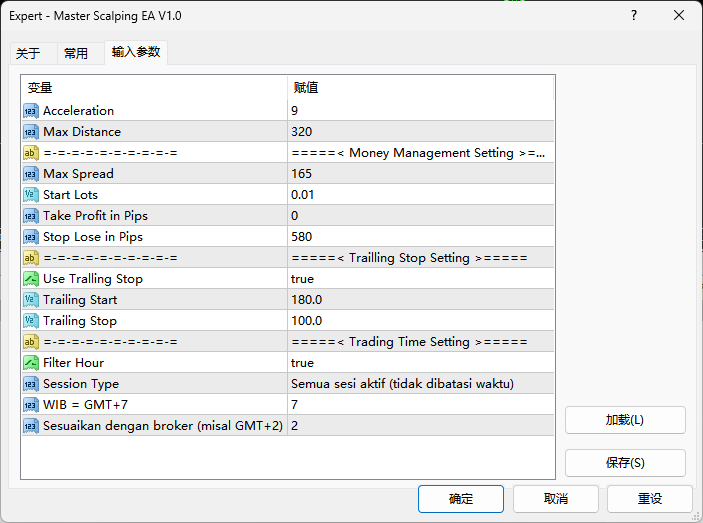This screenshot has width=703, height=523.
Task: Select the 输入参数 tab
Action: tap(136, 52)
